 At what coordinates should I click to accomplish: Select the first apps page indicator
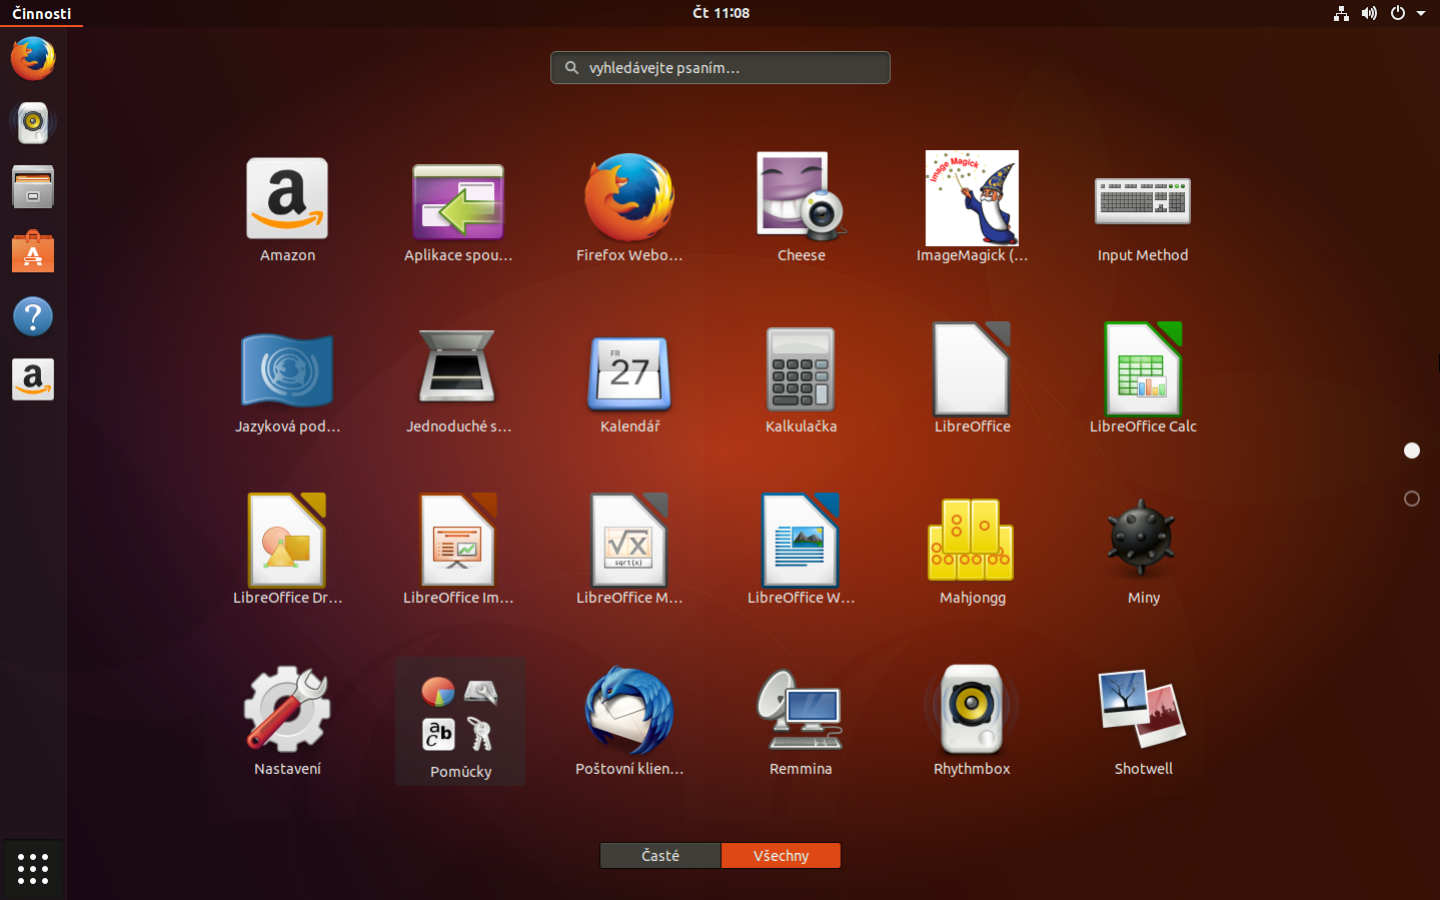1412,450
